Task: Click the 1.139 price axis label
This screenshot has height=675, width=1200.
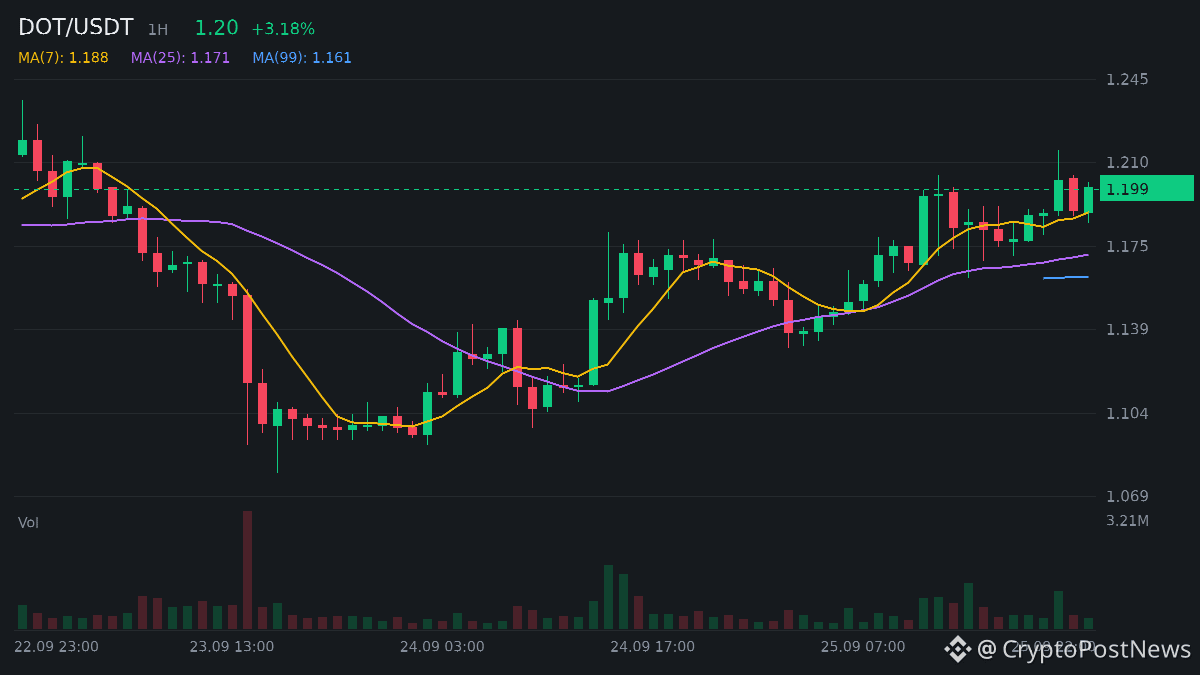Action: click(x=1127, y=329)
